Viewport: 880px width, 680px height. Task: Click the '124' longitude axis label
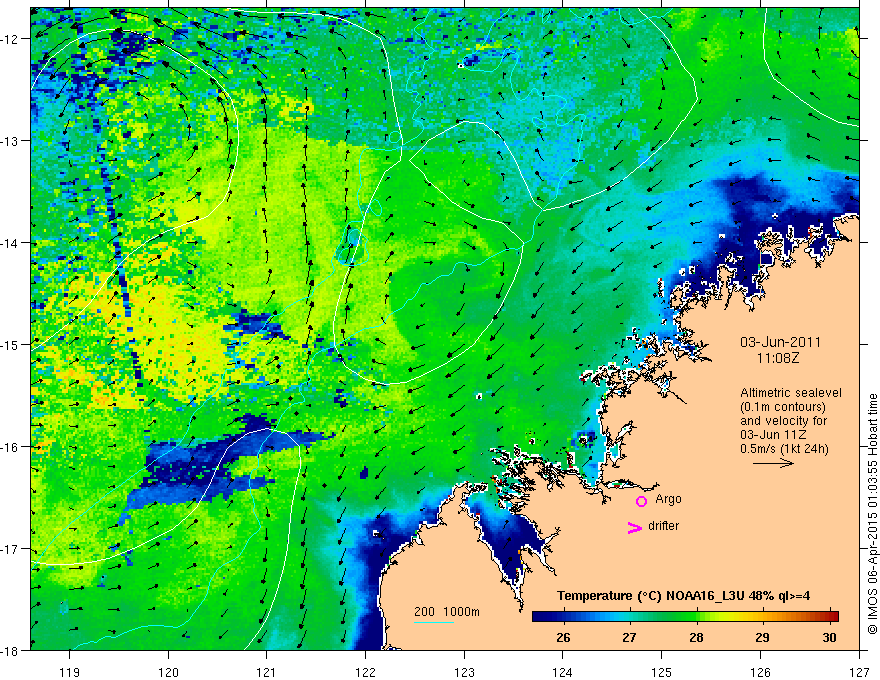pyautogui.click(x=563, y=672)
